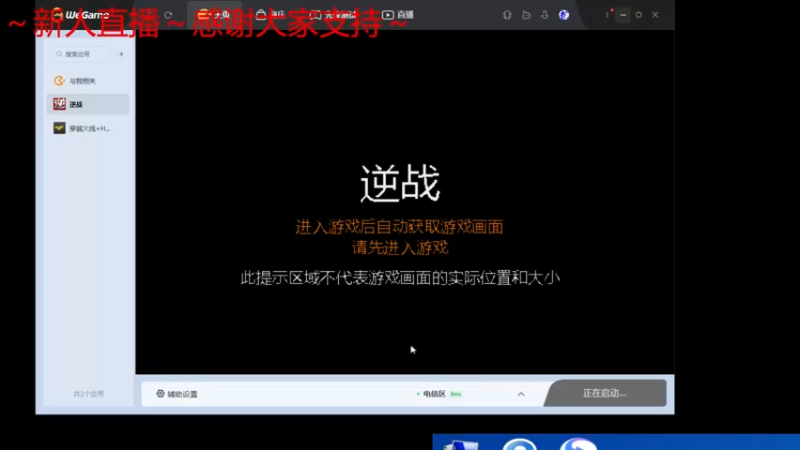Minimize the WeGame window
This screenshot has width=800, height=450.
623,15
